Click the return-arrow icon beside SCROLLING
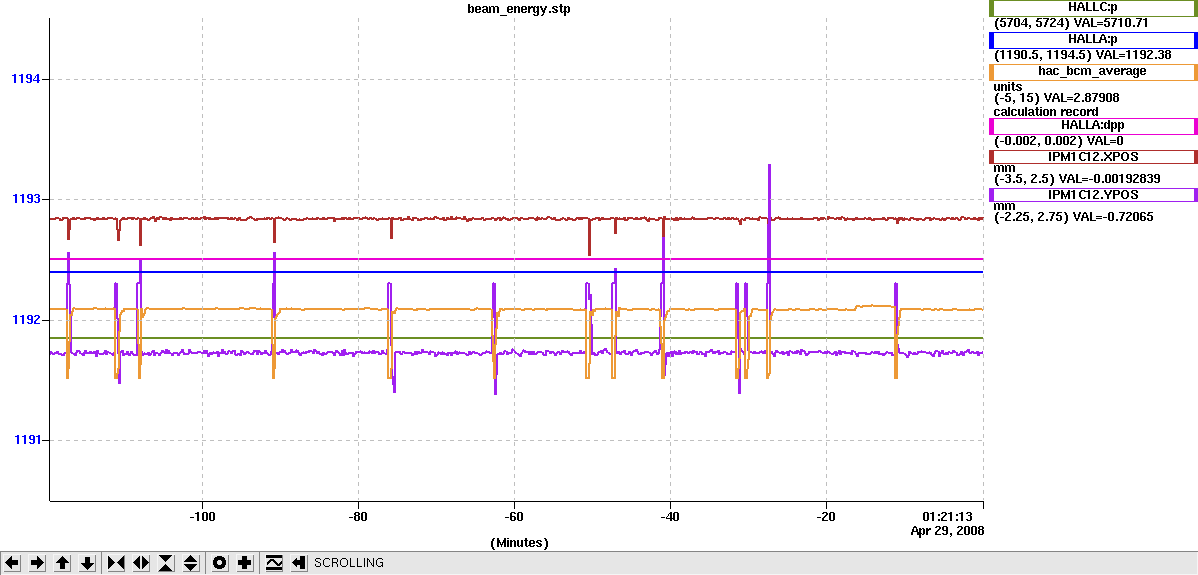This screenshot has height=575, width=1198. pos(299,563)
